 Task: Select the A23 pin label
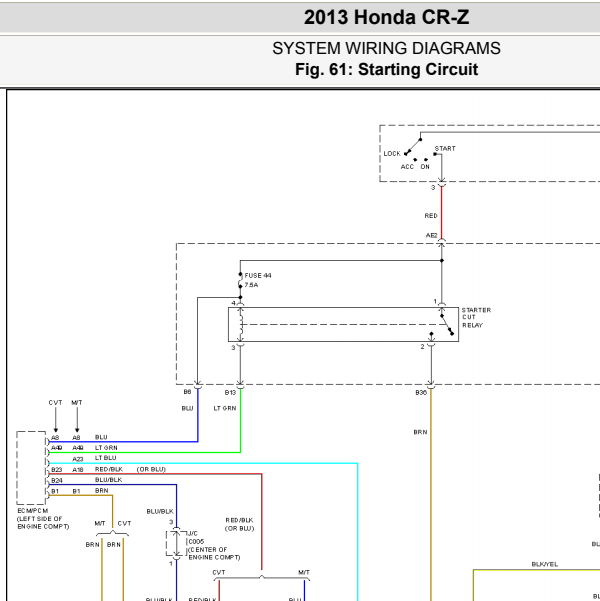(78, 459)
